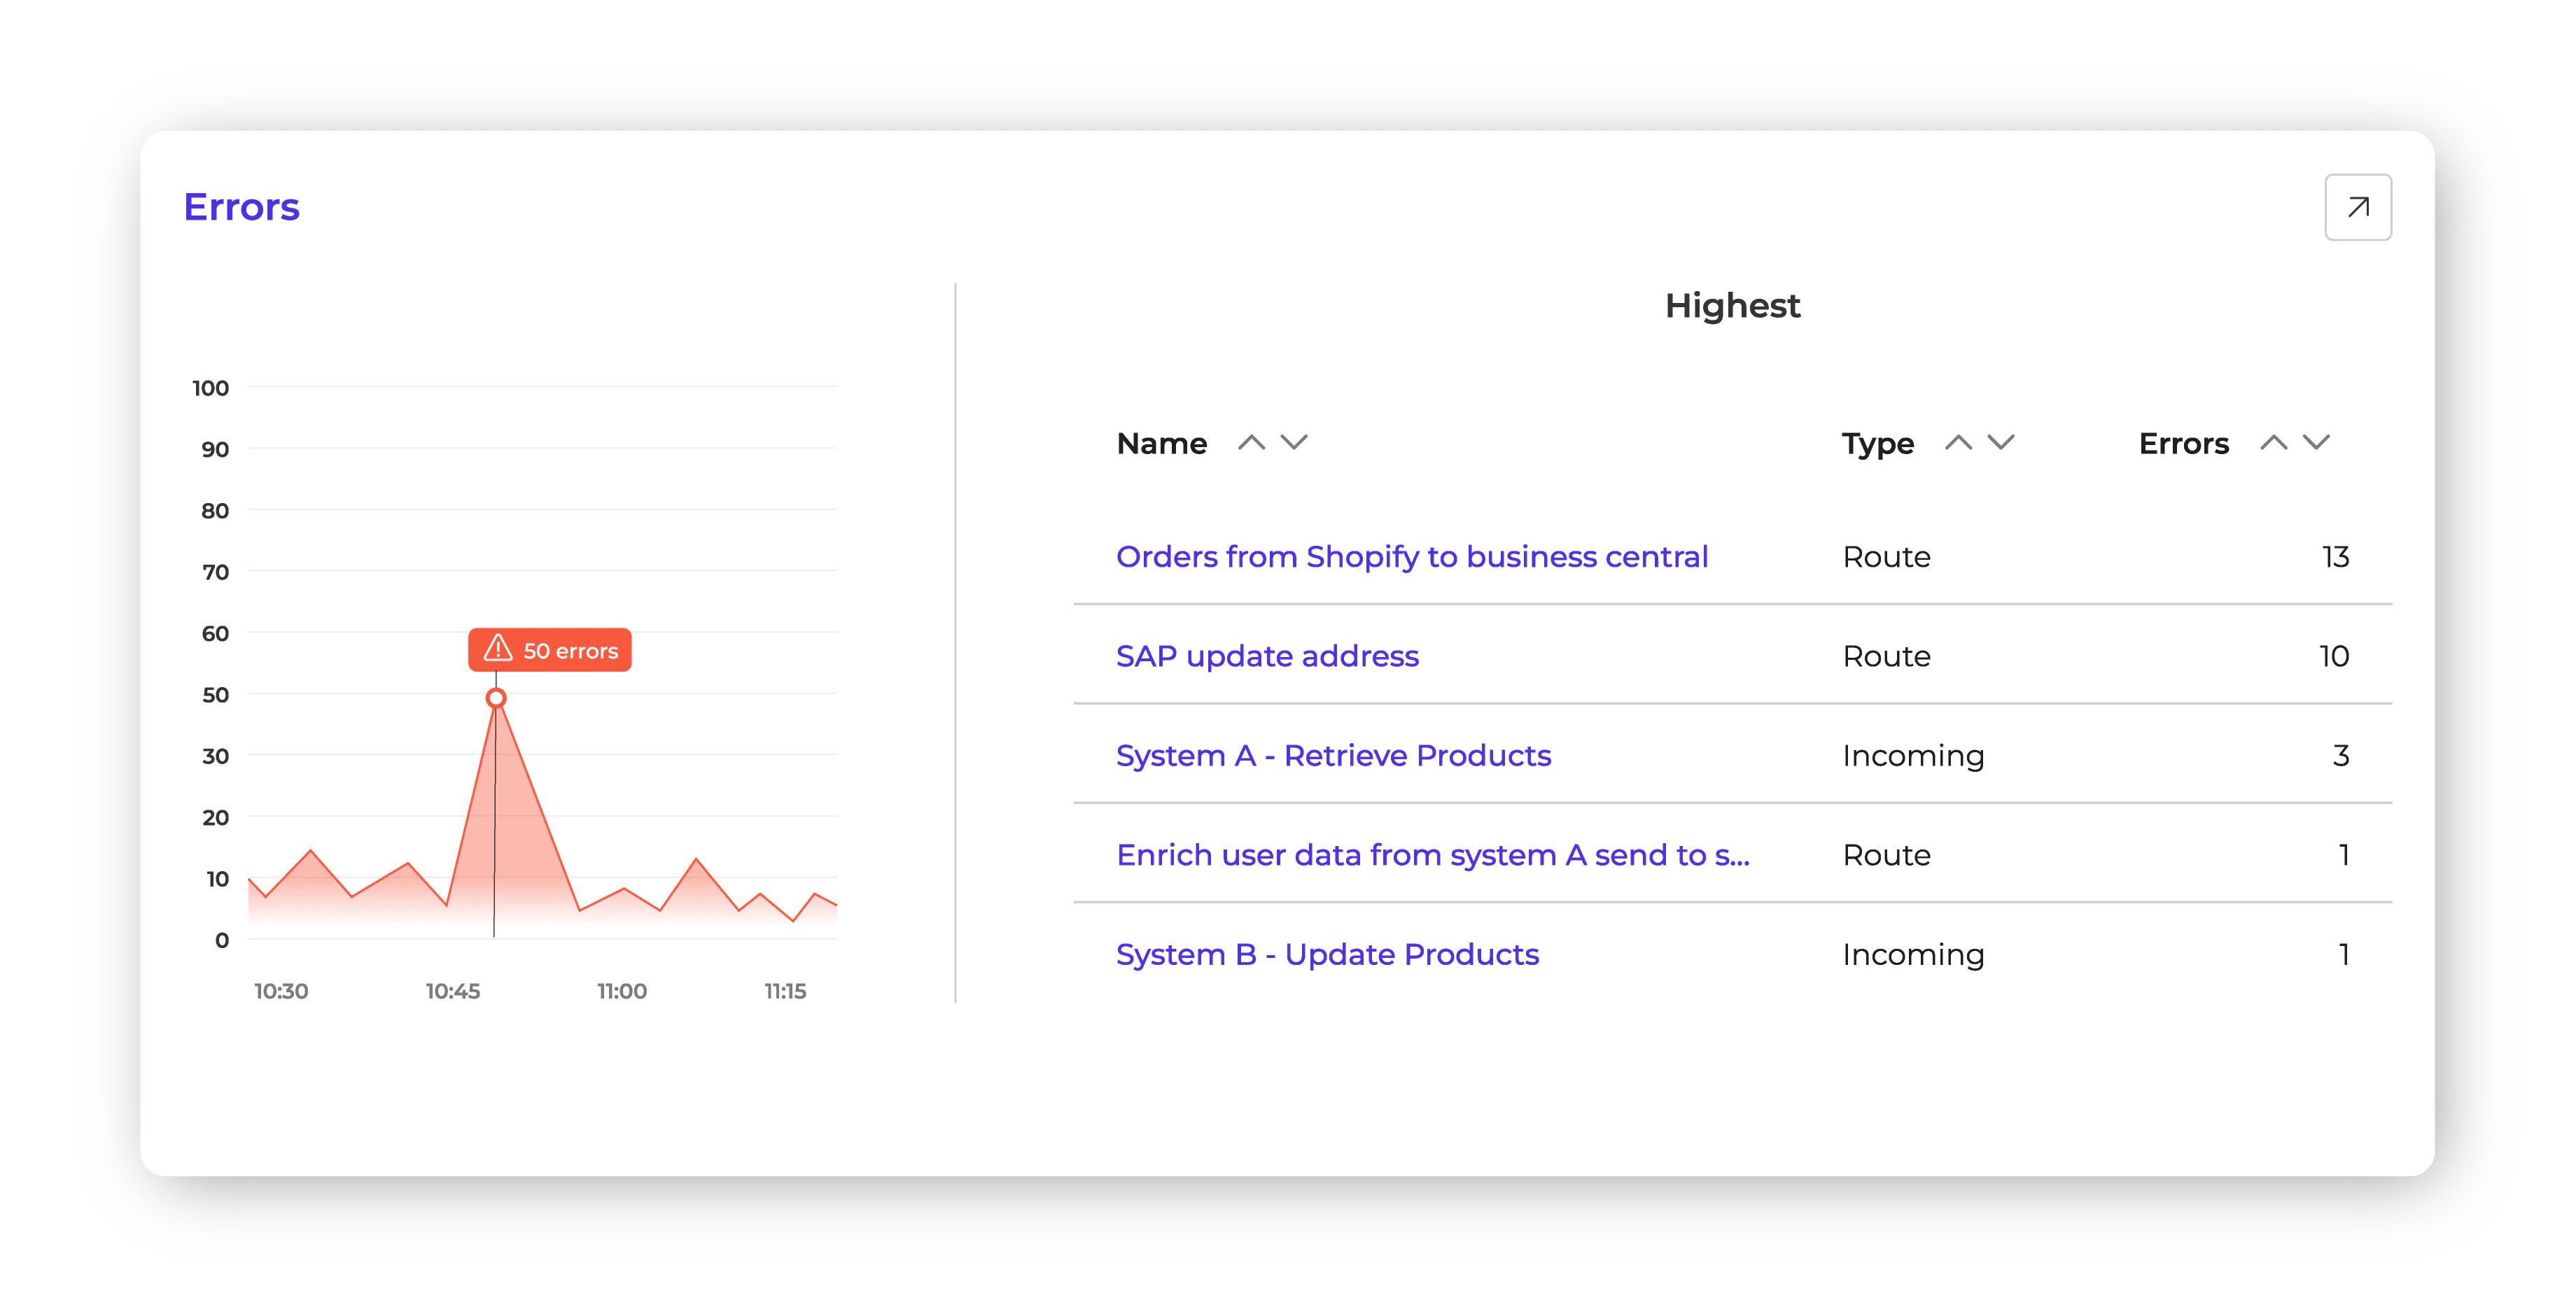This screenshot has height=1298, width=2576.
Task: Sort Name column descending with down chevron
Action: click(1294, 443)
